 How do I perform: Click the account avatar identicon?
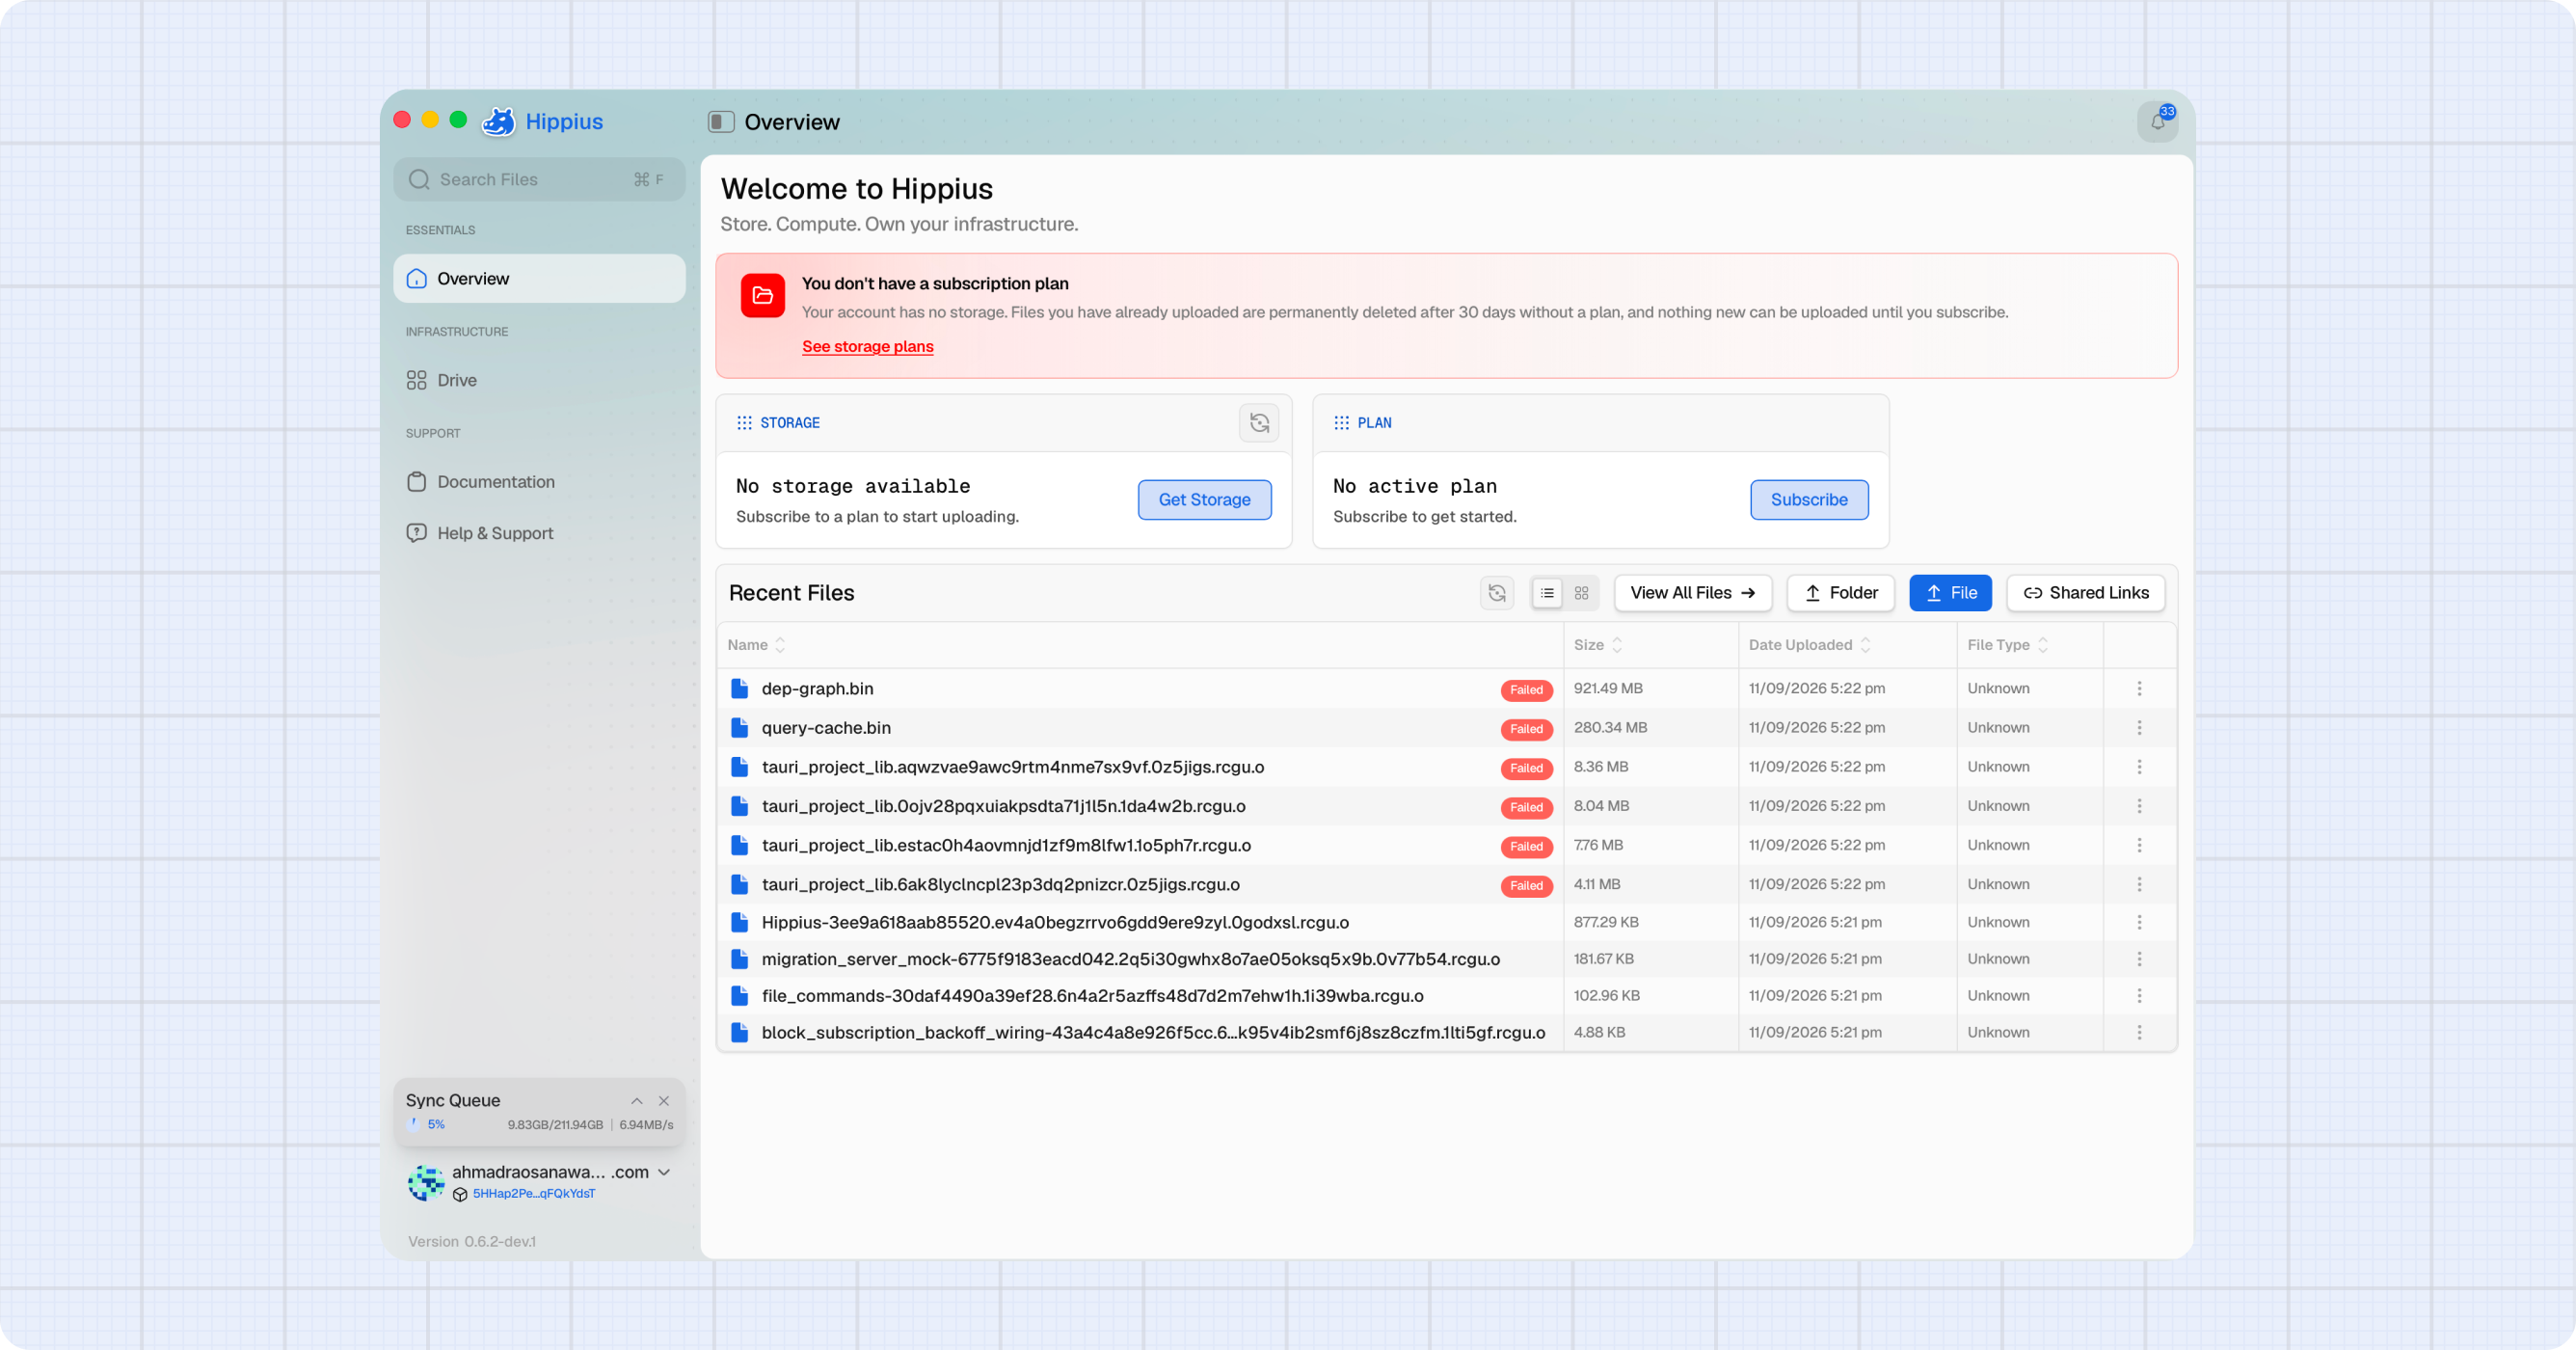tap(426, 1182)
